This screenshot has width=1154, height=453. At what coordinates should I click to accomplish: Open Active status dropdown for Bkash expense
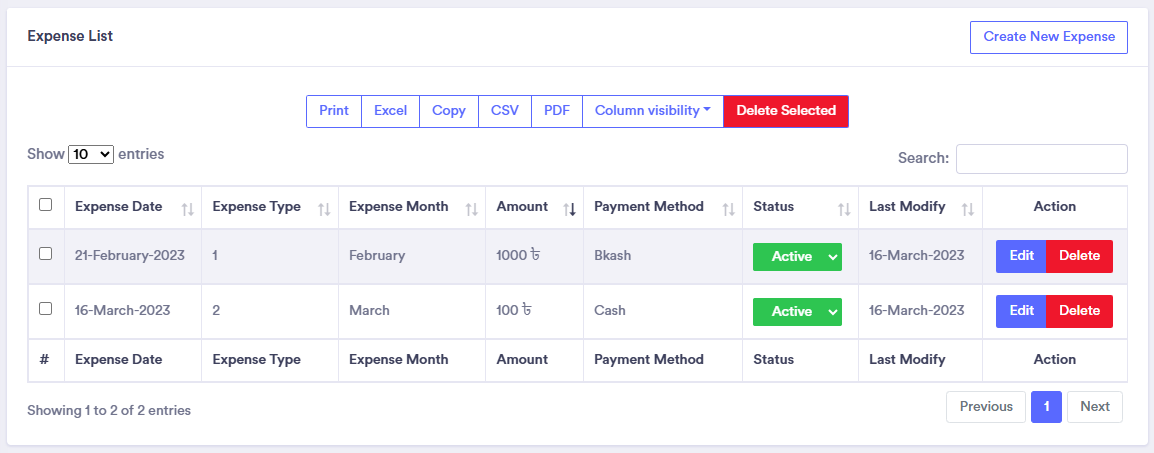click(797, 257)
